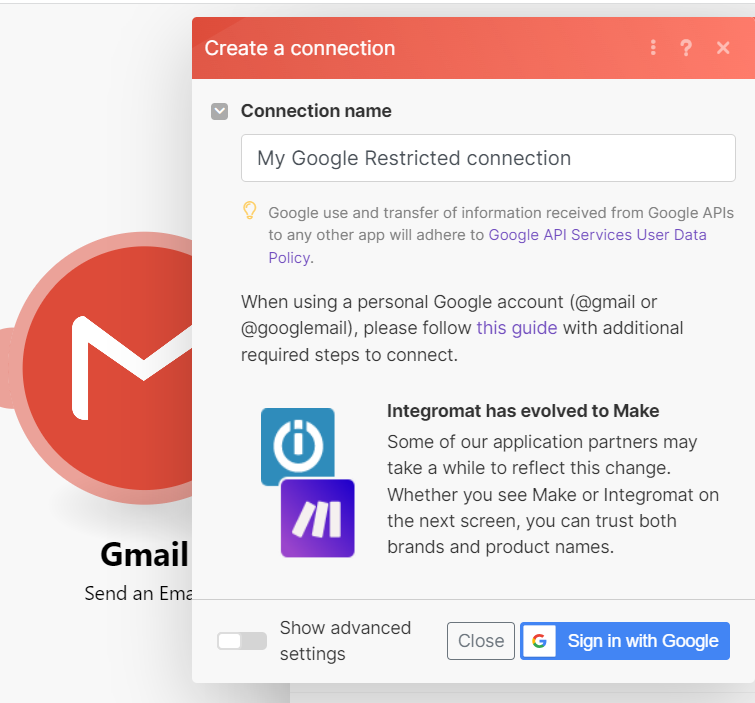The width and height of the screenshot is (755, 703).
Task: Open the 'this guide' link
Action: 517,328
